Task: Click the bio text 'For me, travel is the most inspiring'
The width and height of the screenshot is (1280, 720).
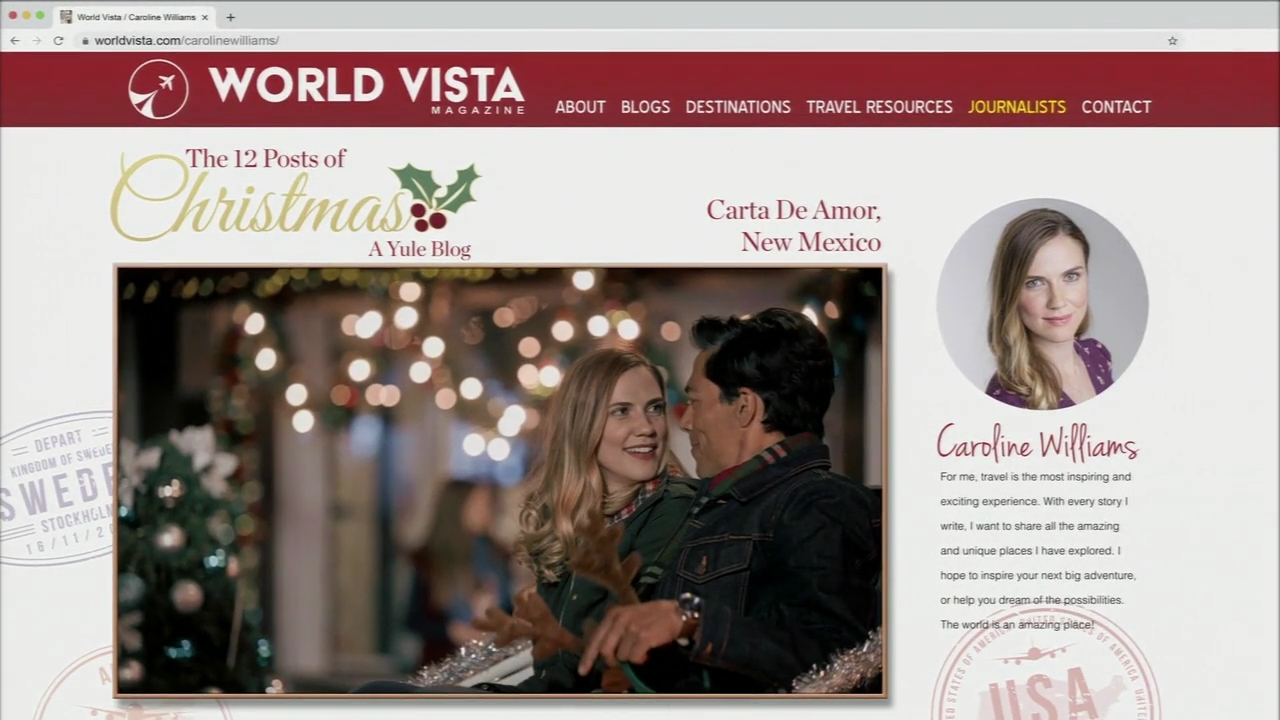Action: coord(1035,477)
